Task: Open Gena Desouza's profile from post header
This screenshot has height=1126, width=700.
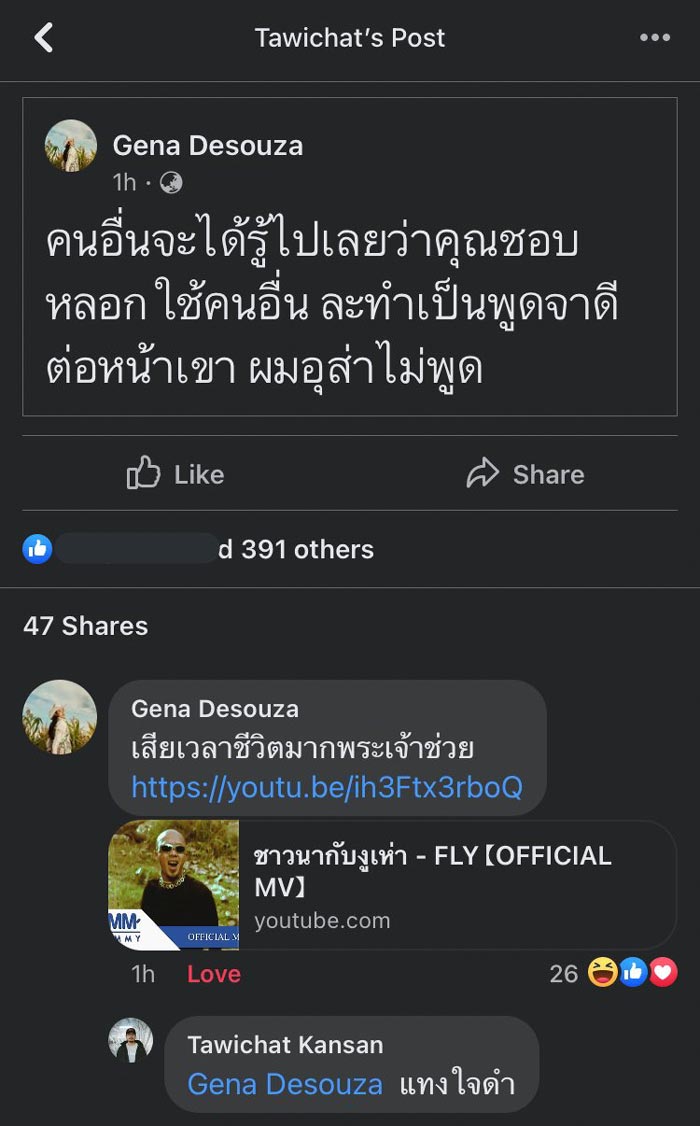Action: (x=207, y=146)
